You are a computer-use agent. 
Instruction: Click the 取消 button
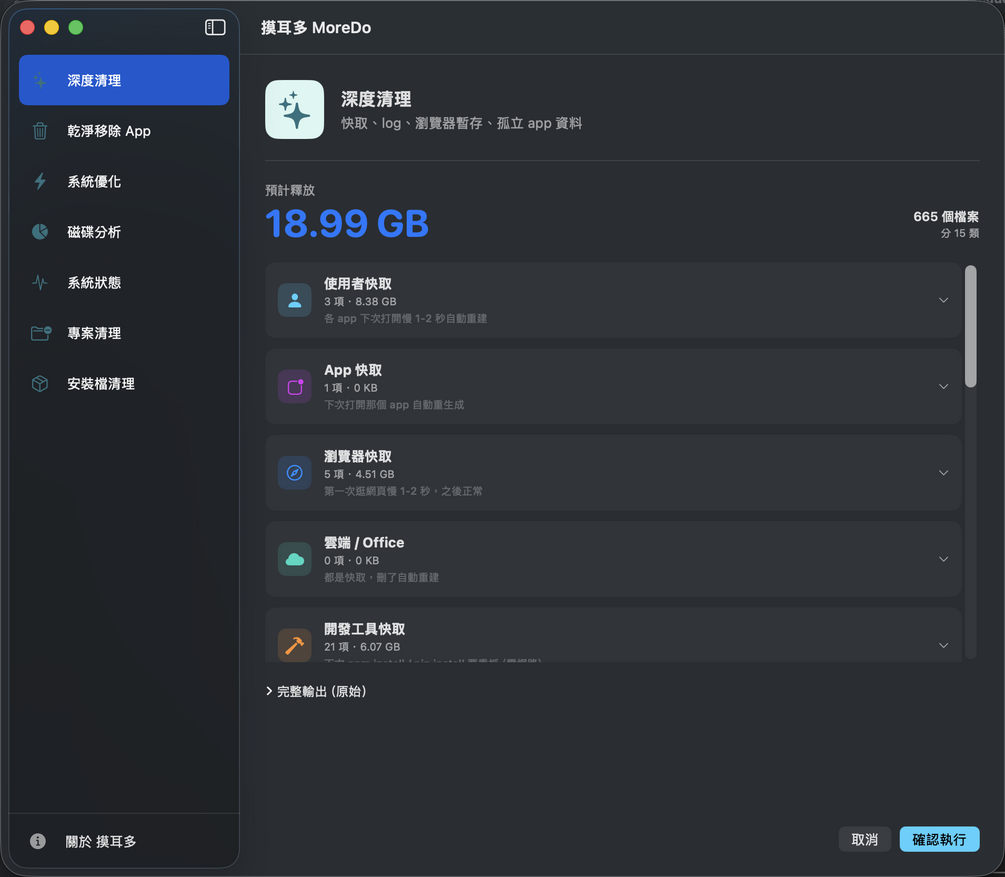pyautogui.click(x=865, y=839)
